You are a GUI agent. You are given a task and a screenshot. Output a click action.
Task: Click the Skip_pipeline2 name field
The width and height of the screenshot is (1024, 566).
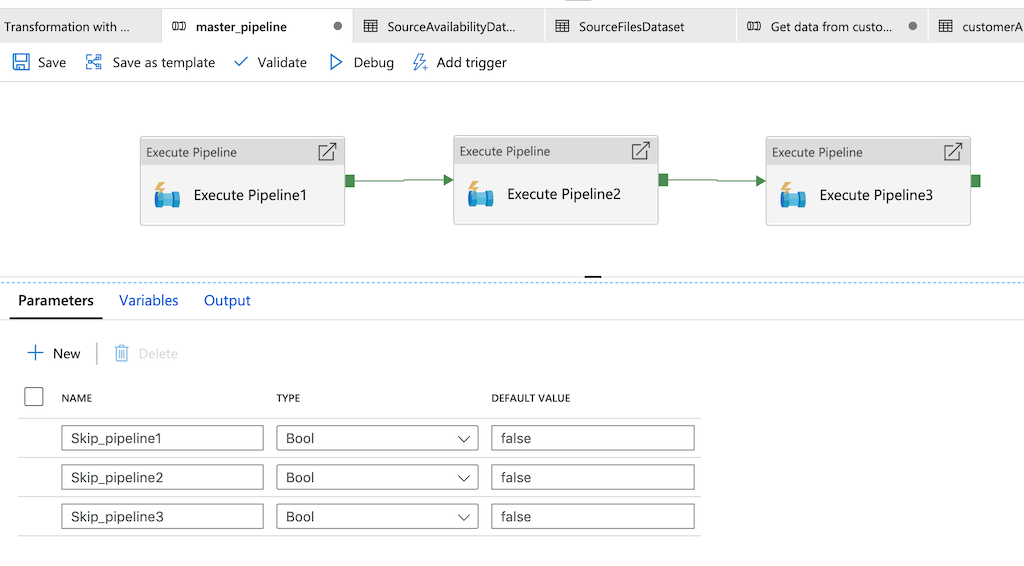point(163,477)
